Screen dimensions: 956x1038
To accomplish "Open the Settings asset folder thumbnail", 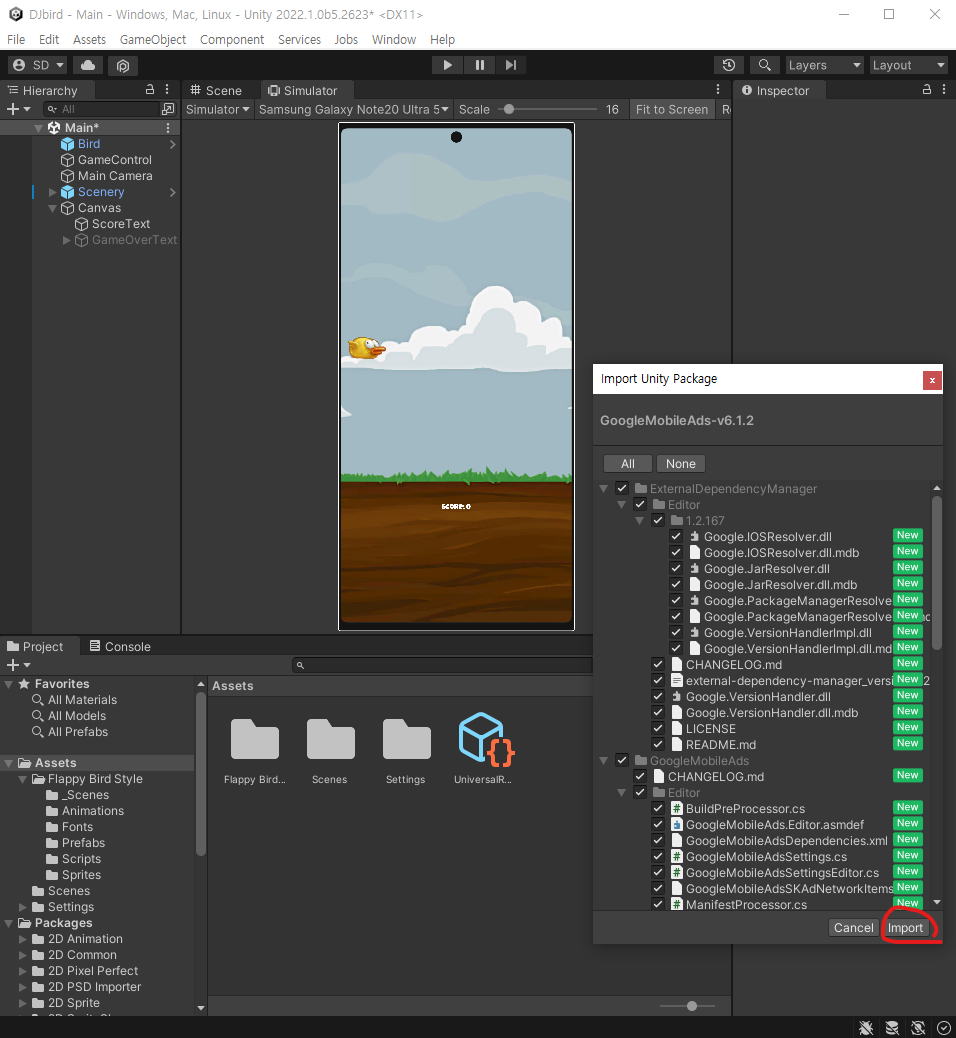I will [406, 739].
